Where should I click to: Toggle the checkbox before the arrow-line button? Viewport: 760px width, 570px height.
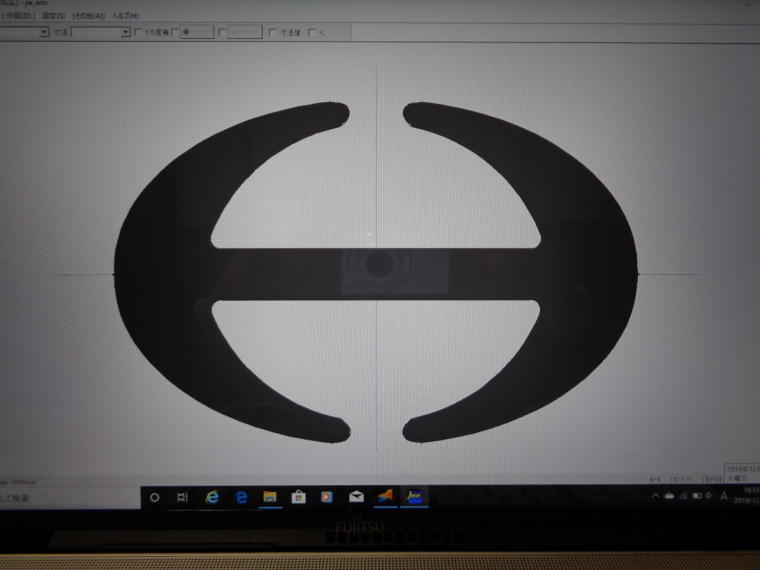click(222, 32)
